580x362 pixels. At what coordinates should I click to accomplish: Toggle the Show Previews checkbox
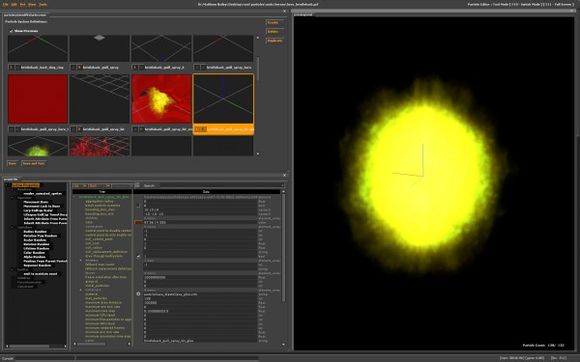[x=11, y=31]
